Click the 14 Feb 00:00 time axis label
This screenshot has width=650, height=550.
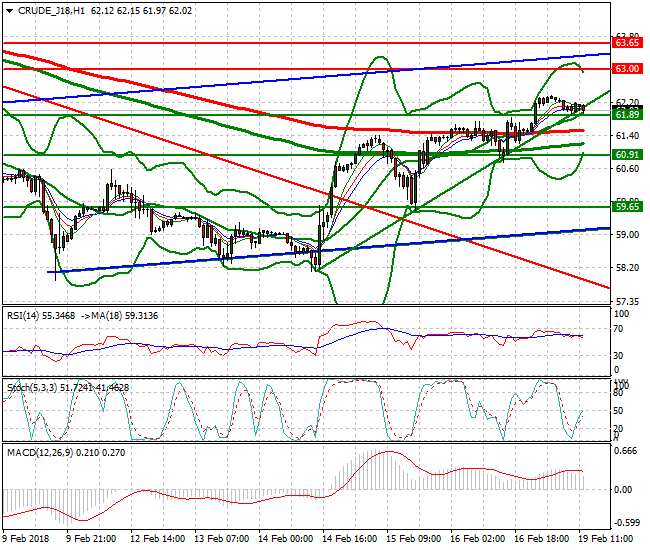click(286, 539)
